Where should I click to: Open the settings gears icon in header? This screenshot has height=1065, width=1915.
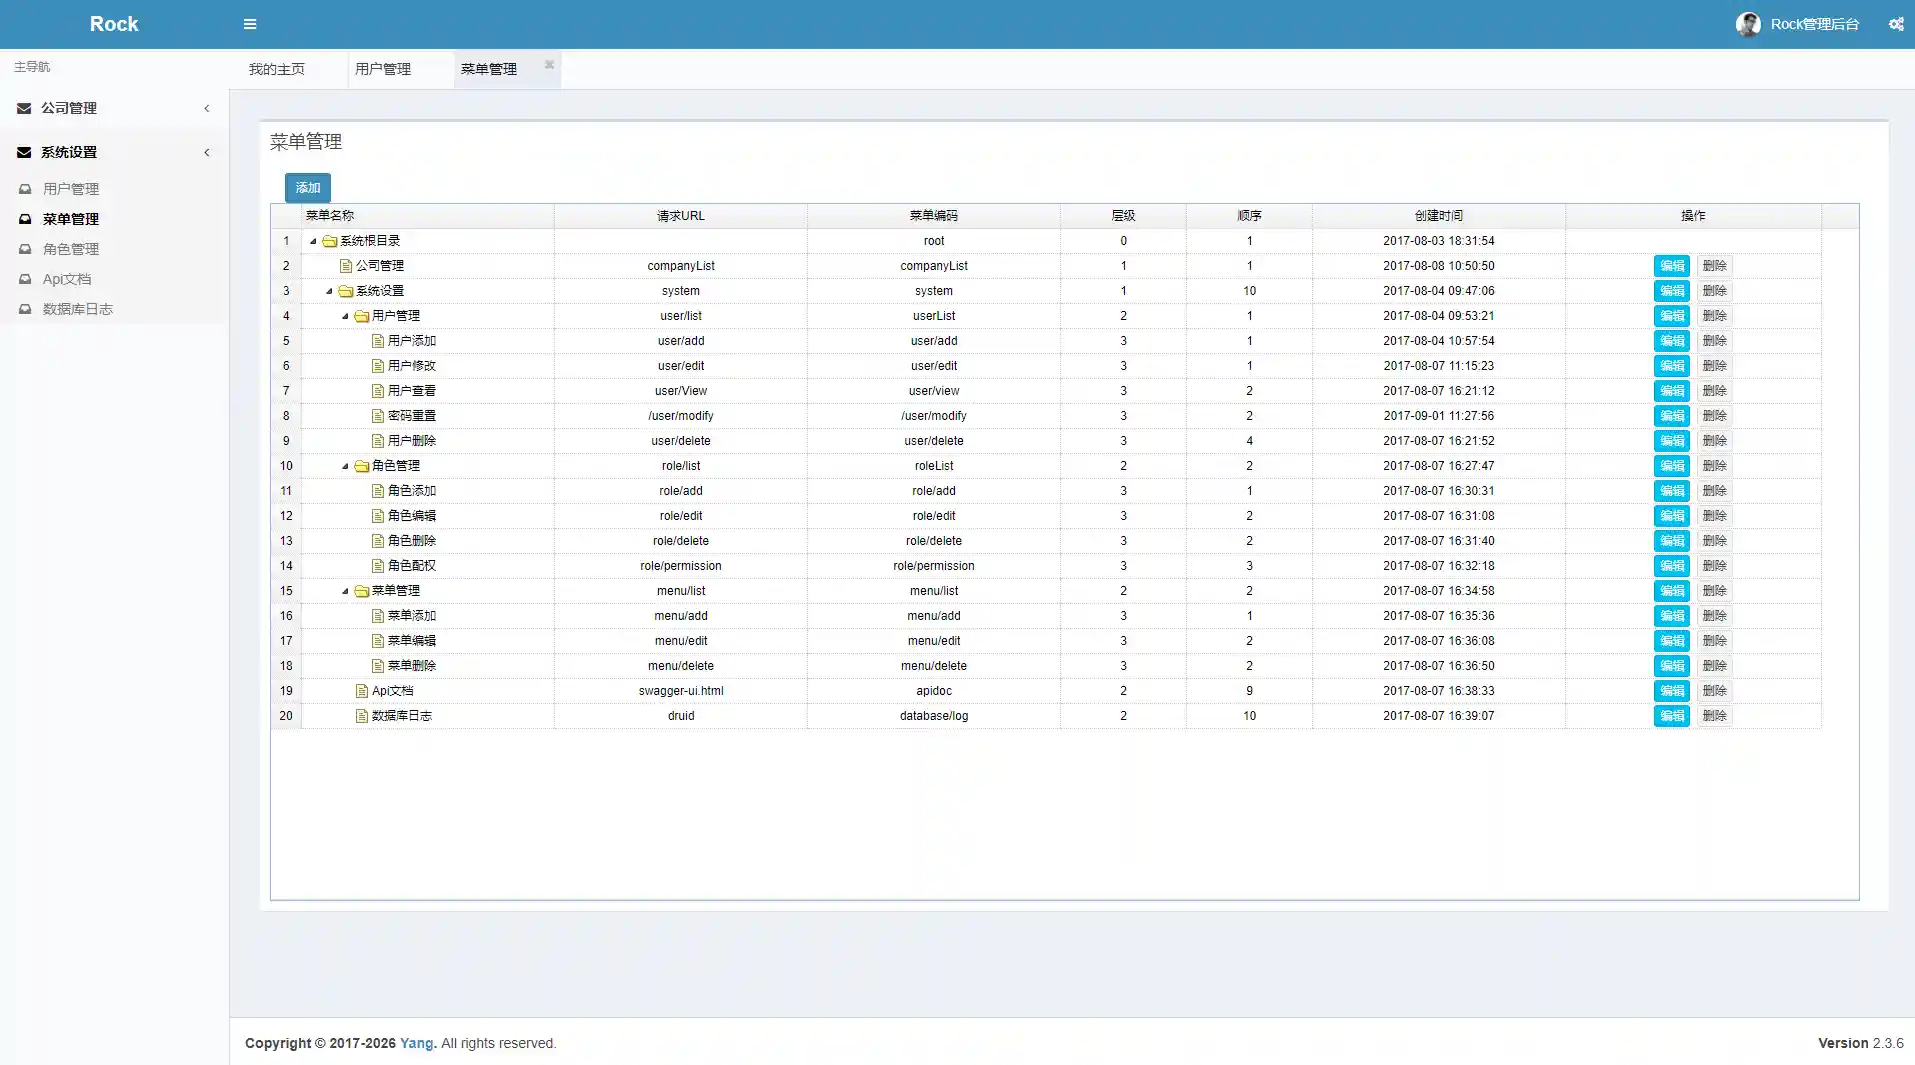pos(1896,24)
